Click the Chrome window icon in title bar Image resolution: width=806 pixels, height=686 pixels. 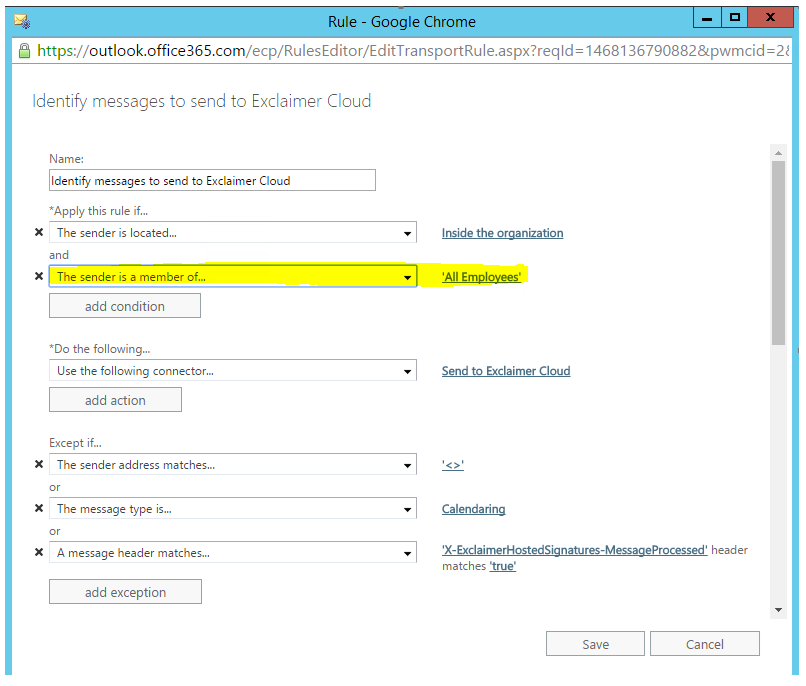point(21,20)
